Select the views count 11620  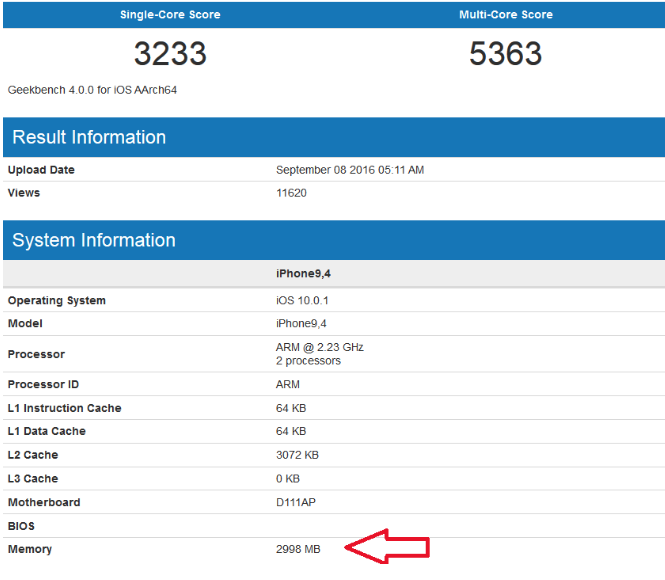click(291, 193)
